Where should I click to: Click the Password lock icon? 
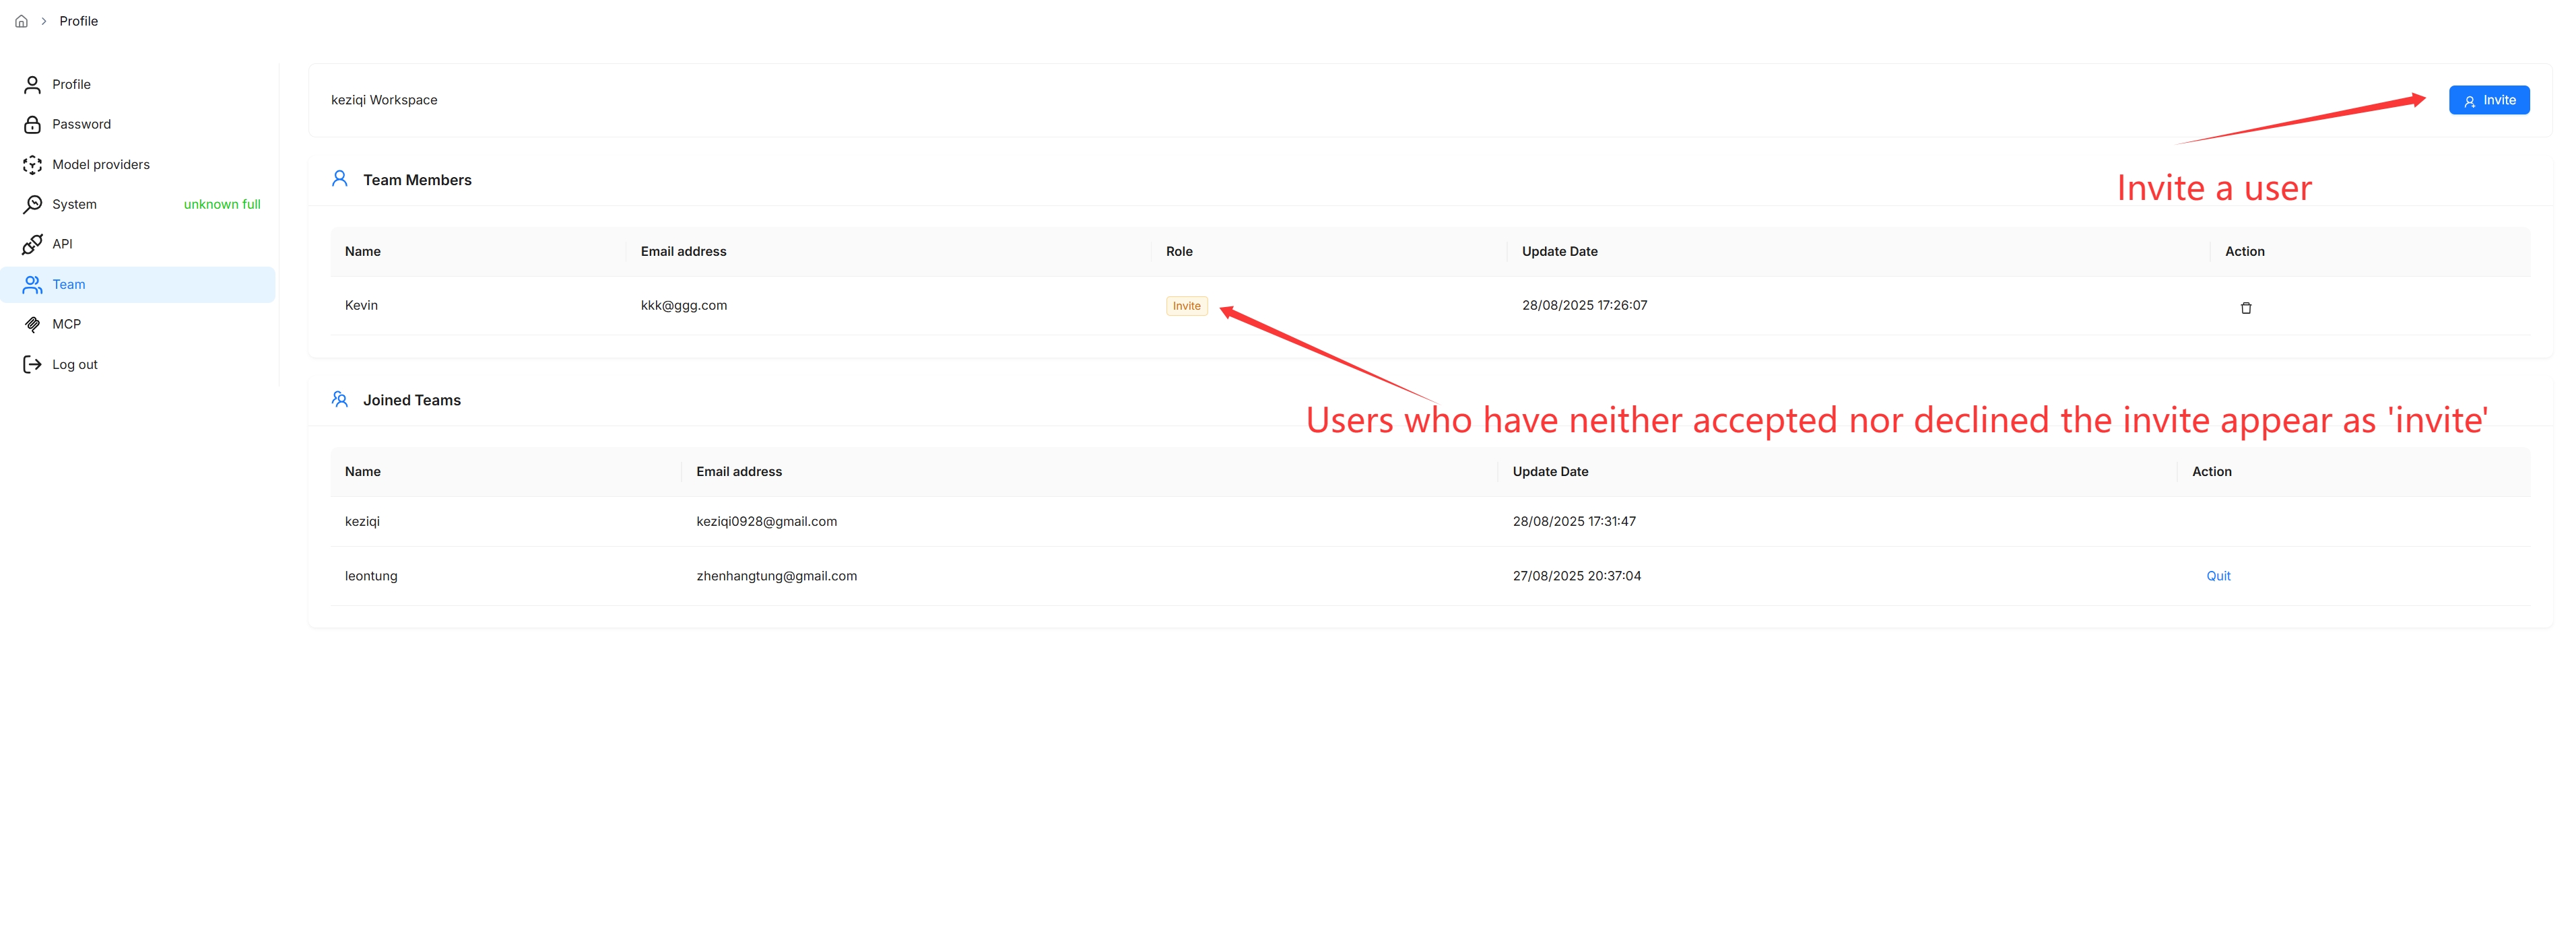(32, 124)
